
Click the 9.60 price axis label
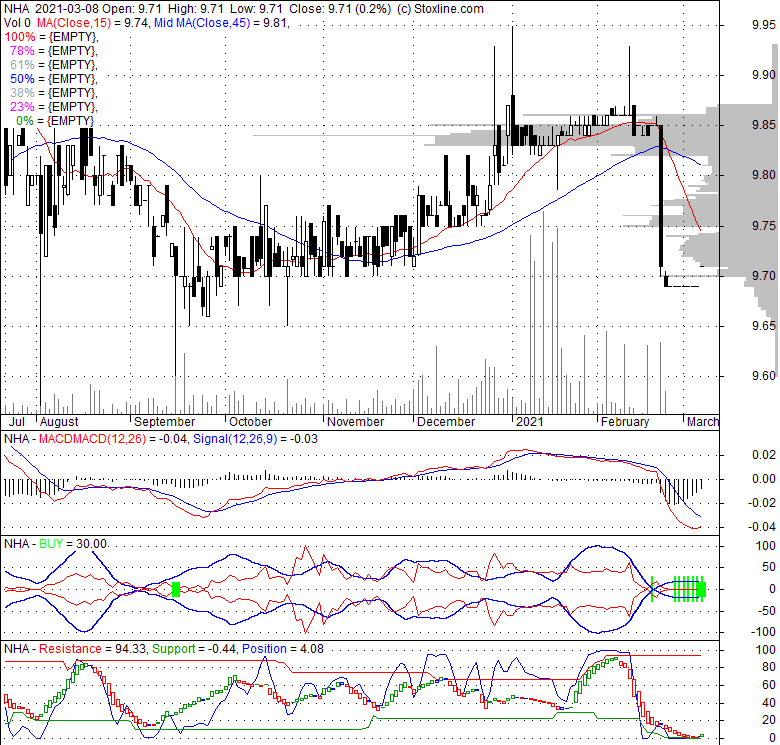[764, 376]
